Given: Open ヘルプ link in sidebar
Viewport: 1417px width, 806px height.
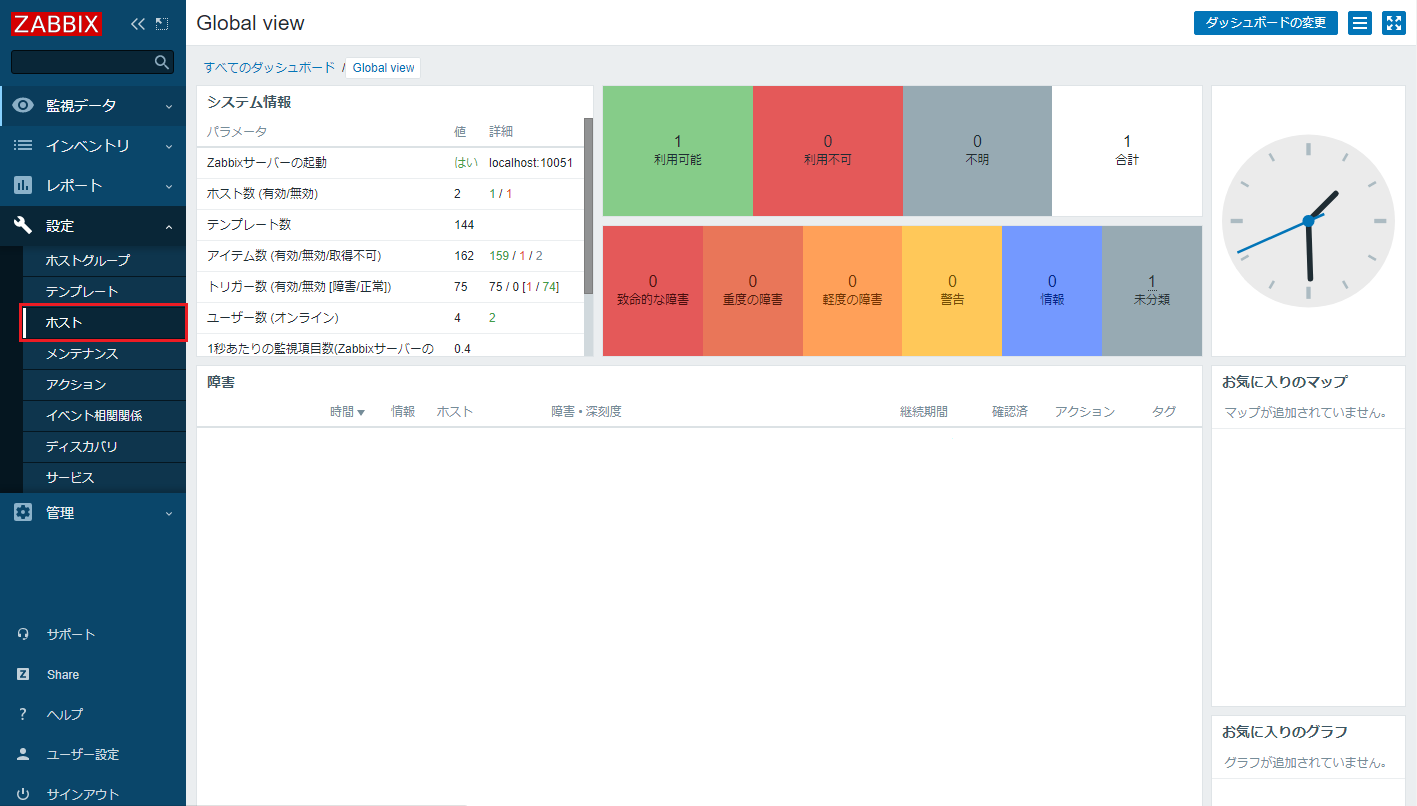Looking at the screenshot, I should tap(64, 714).
